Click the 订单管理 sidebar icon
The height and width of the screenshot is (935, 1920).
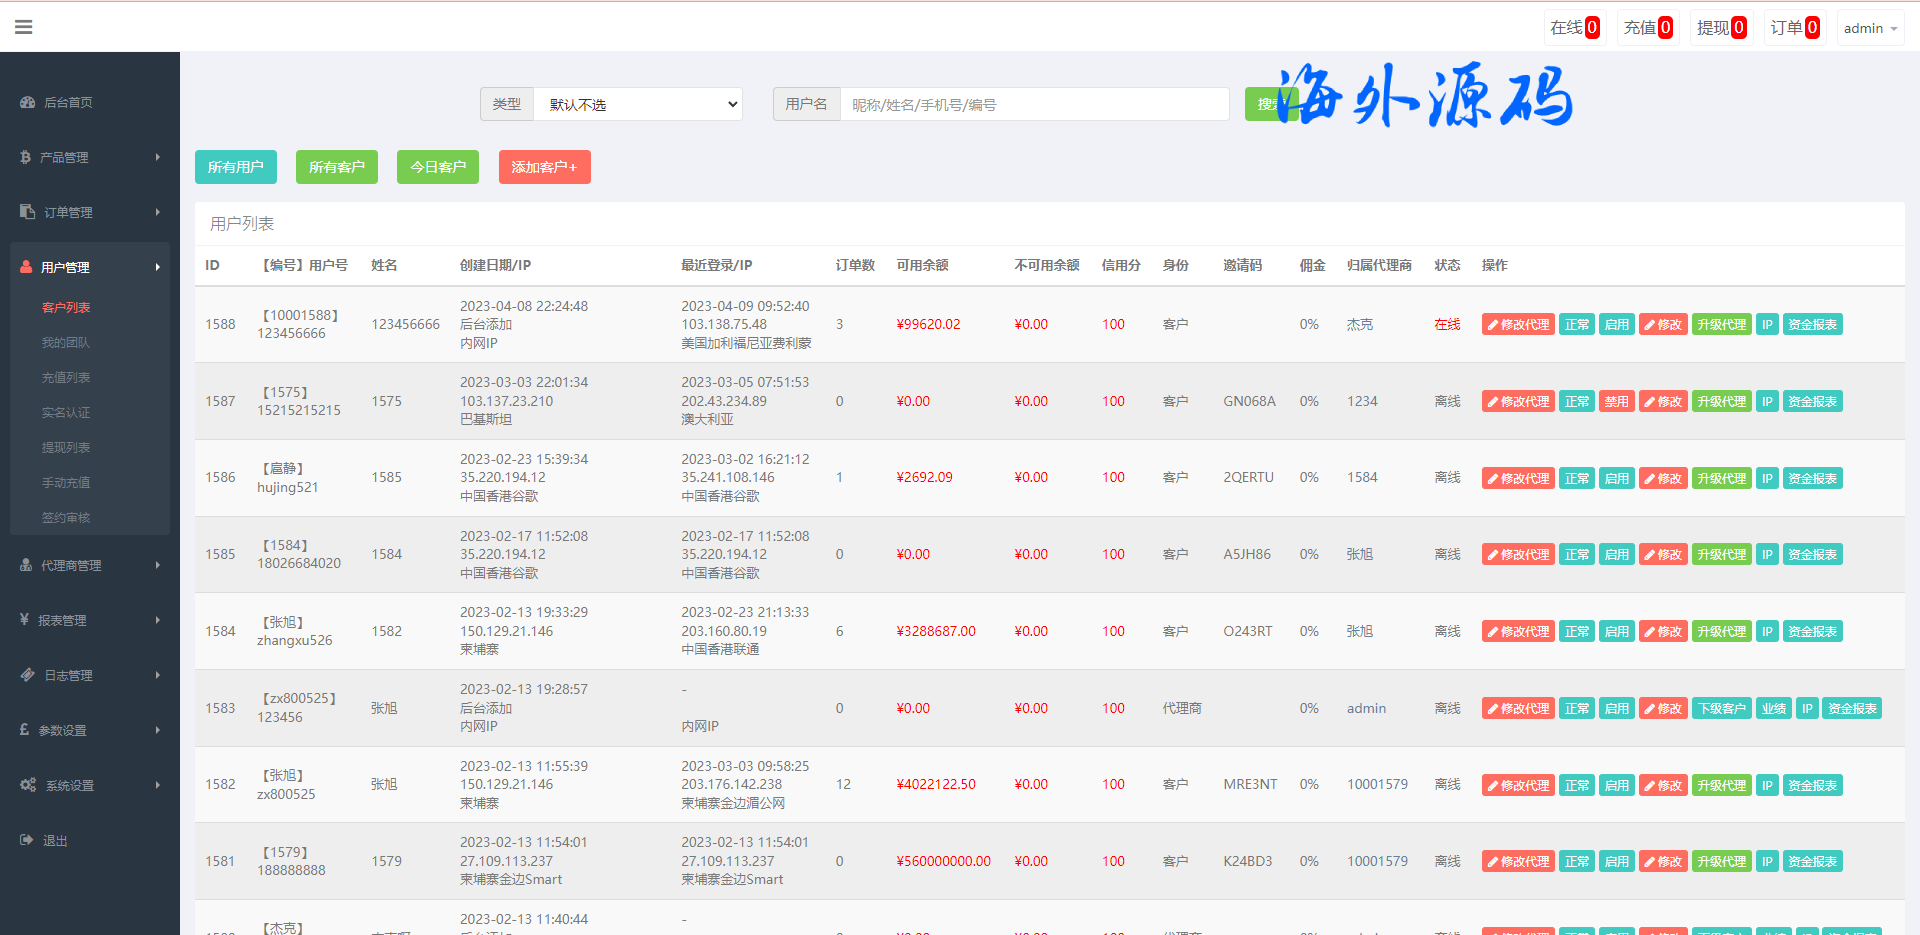coord(28,212)
